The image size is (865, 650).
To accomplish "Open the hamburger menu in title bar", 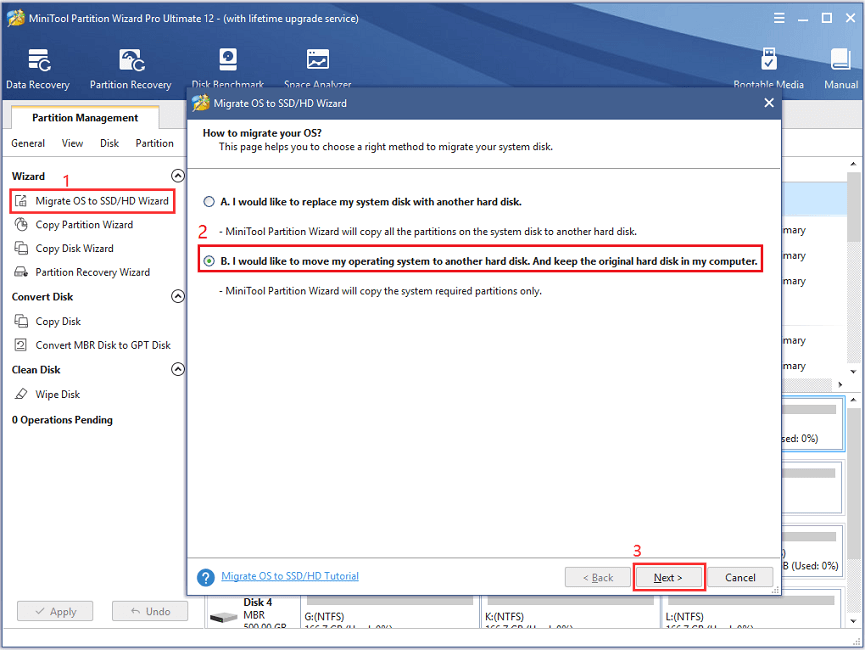I will (779, 18).
